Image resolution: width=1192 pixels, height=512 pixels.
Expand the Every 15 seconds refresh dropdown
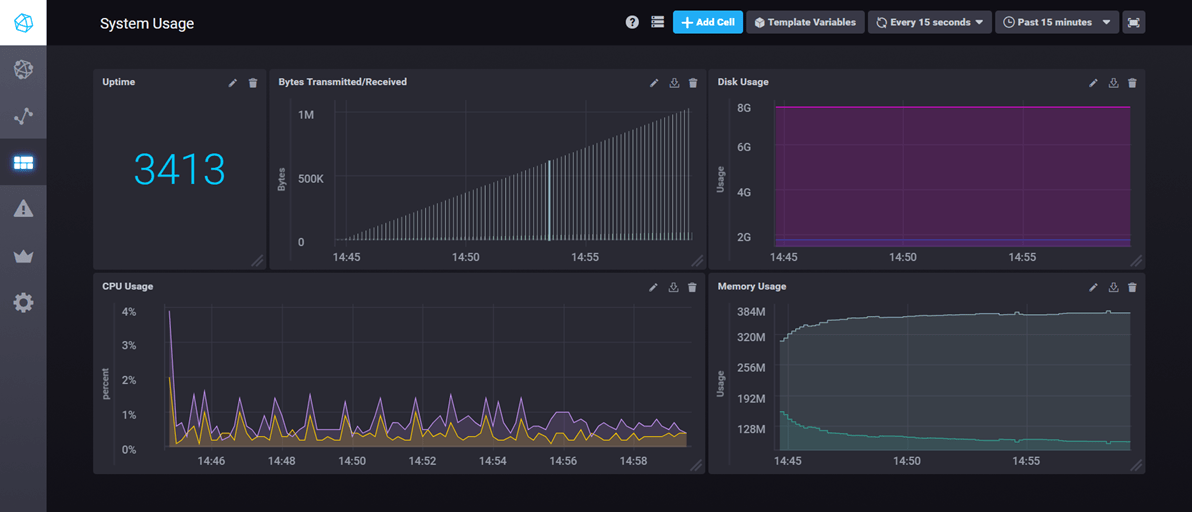929,22
